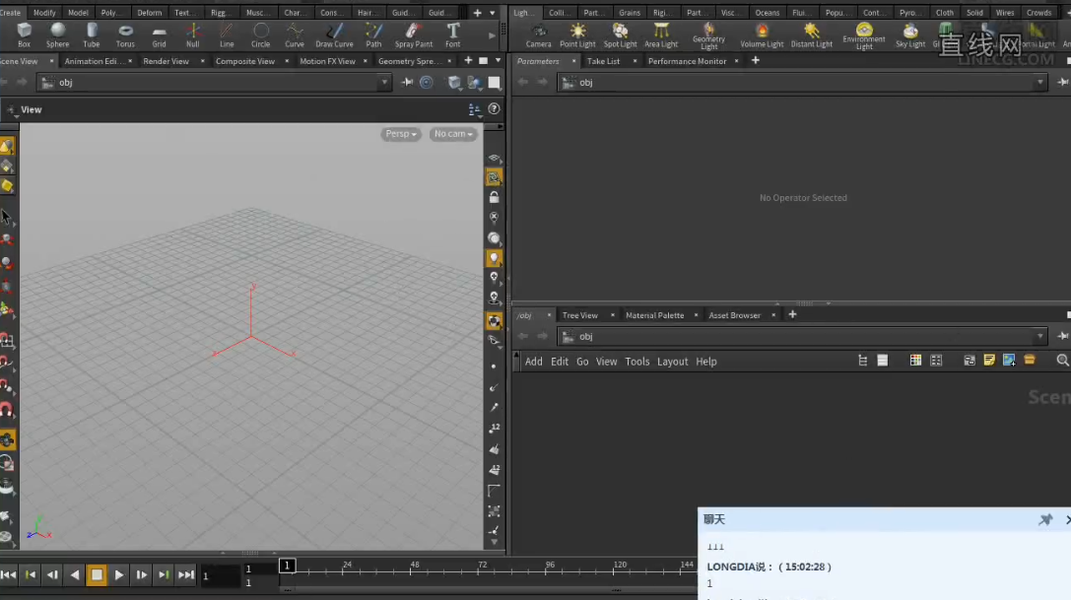Image resolution: width=1071 pixels, height=600 pixels.
Task: Expand the scene view obj path dropdown
Action: 385,82
